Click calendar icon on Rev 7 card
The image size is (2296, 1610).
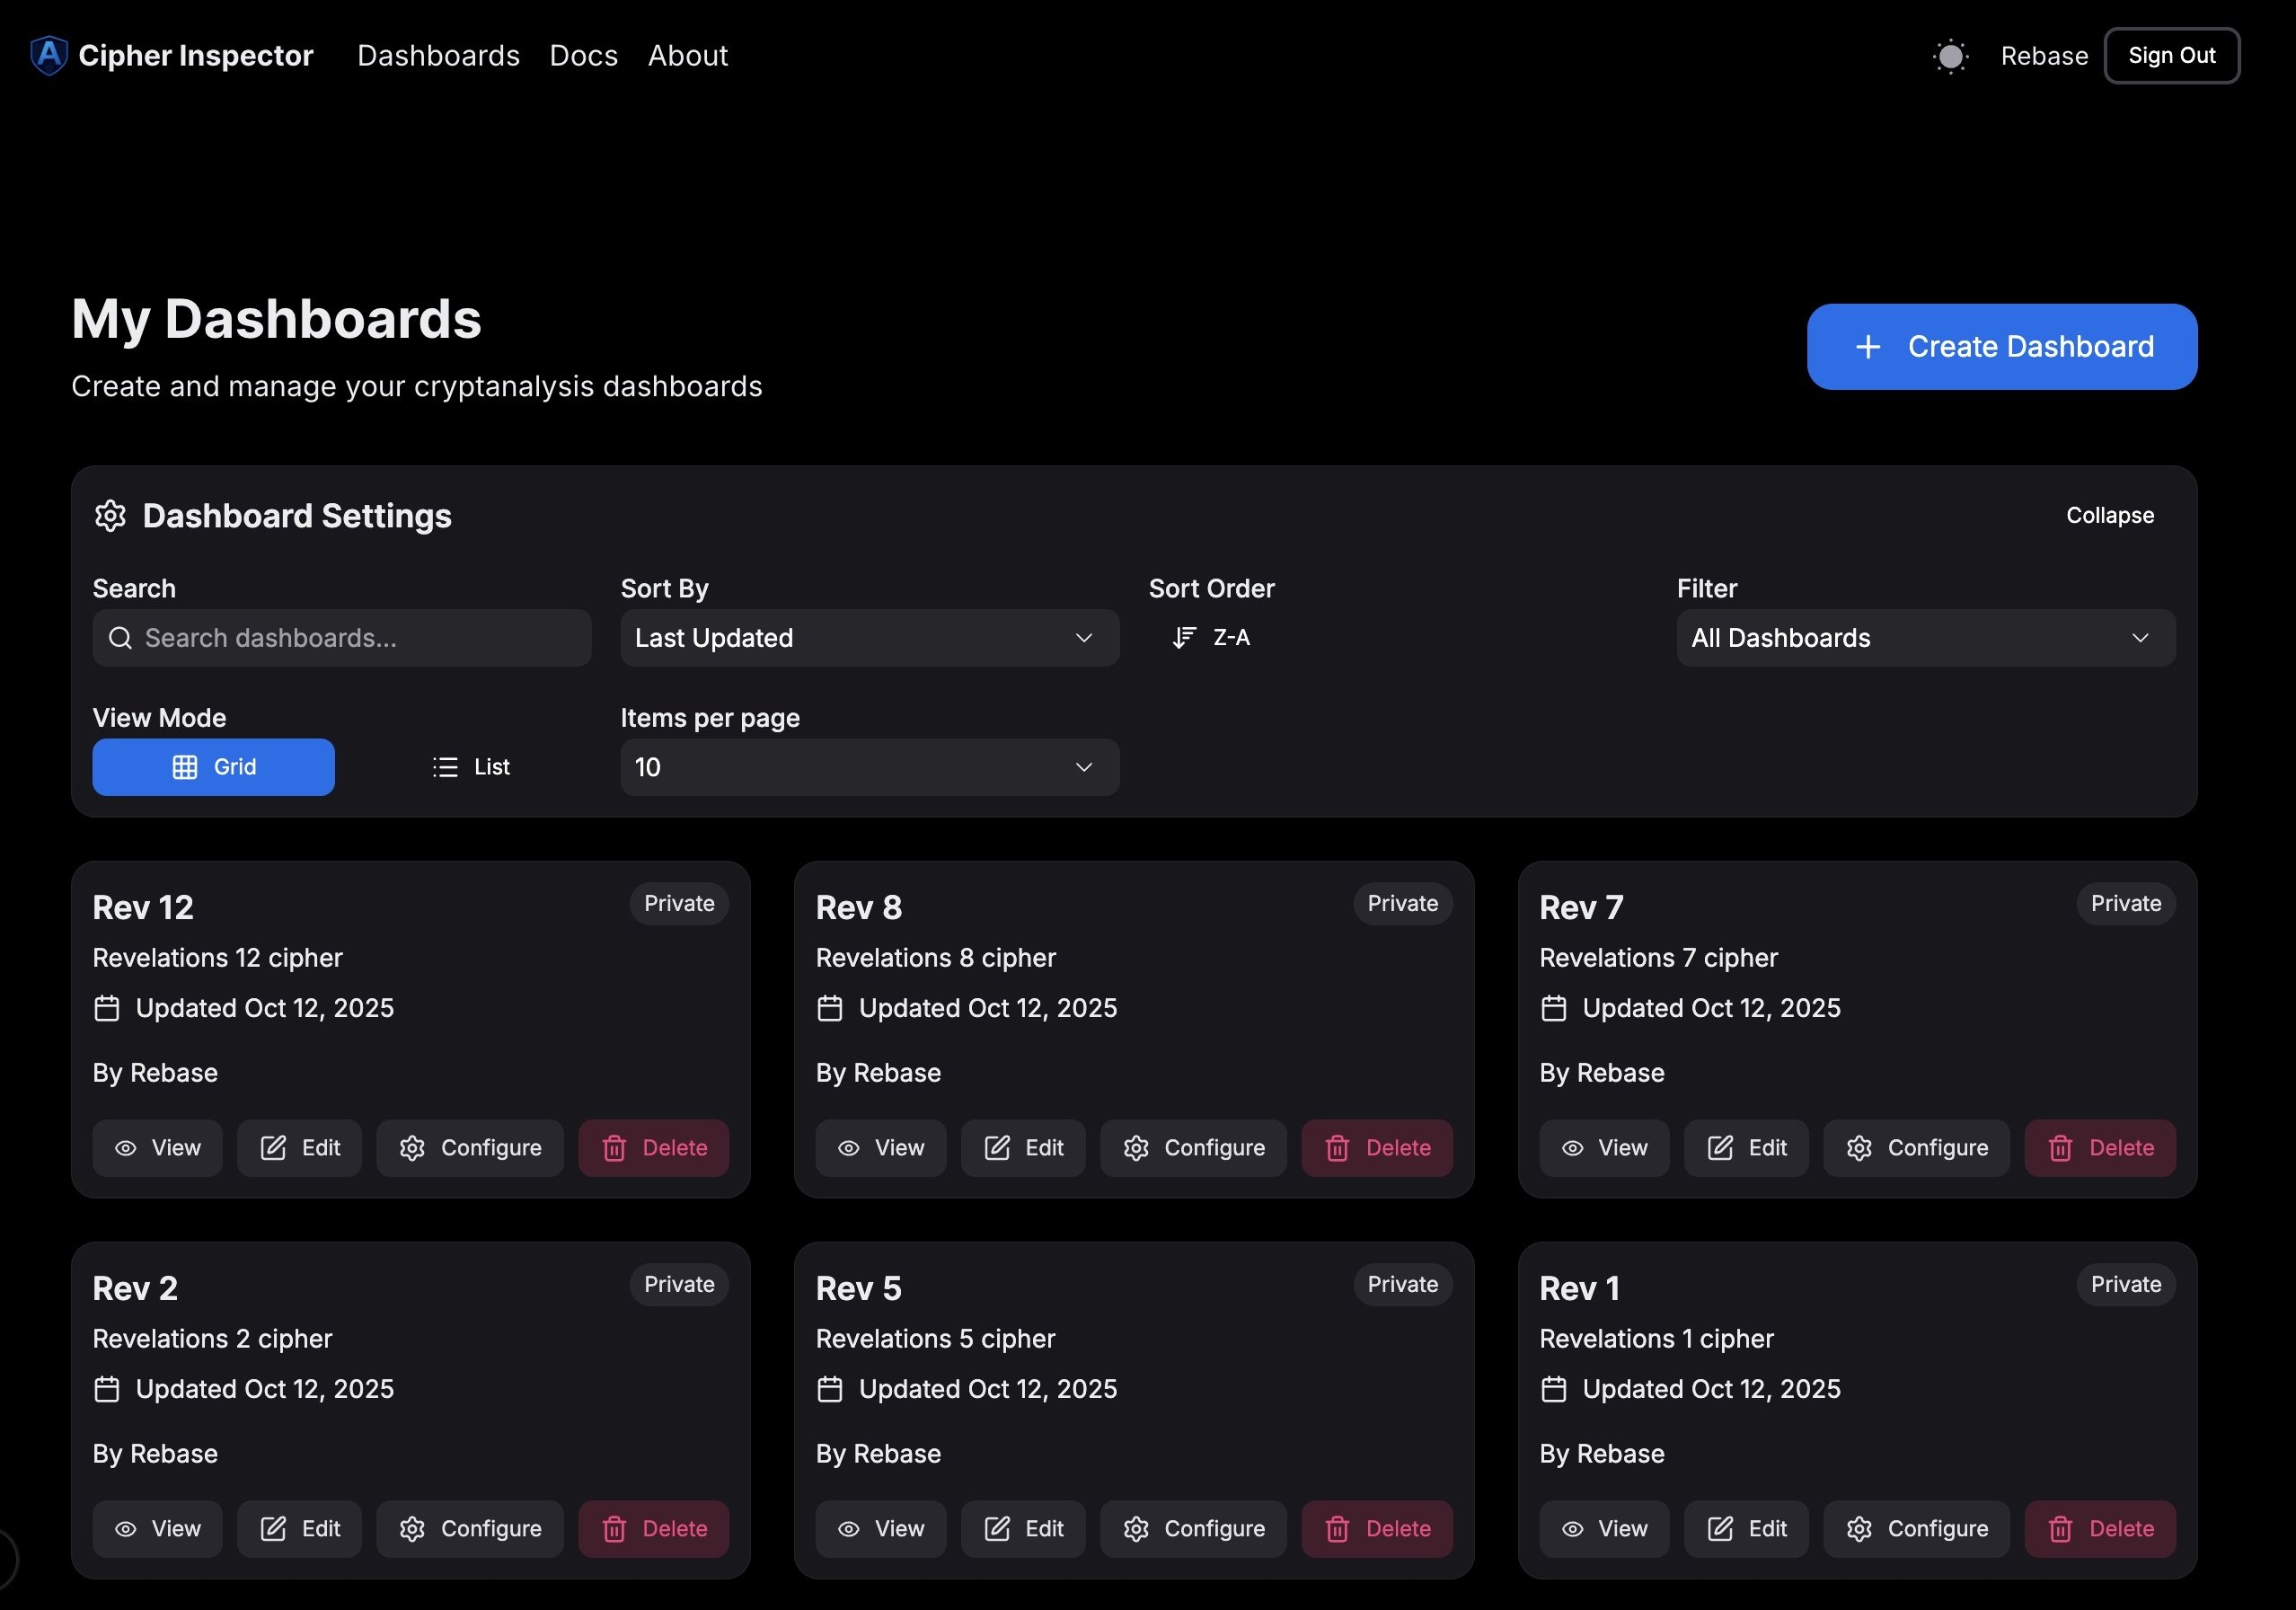(1553, 1008)
